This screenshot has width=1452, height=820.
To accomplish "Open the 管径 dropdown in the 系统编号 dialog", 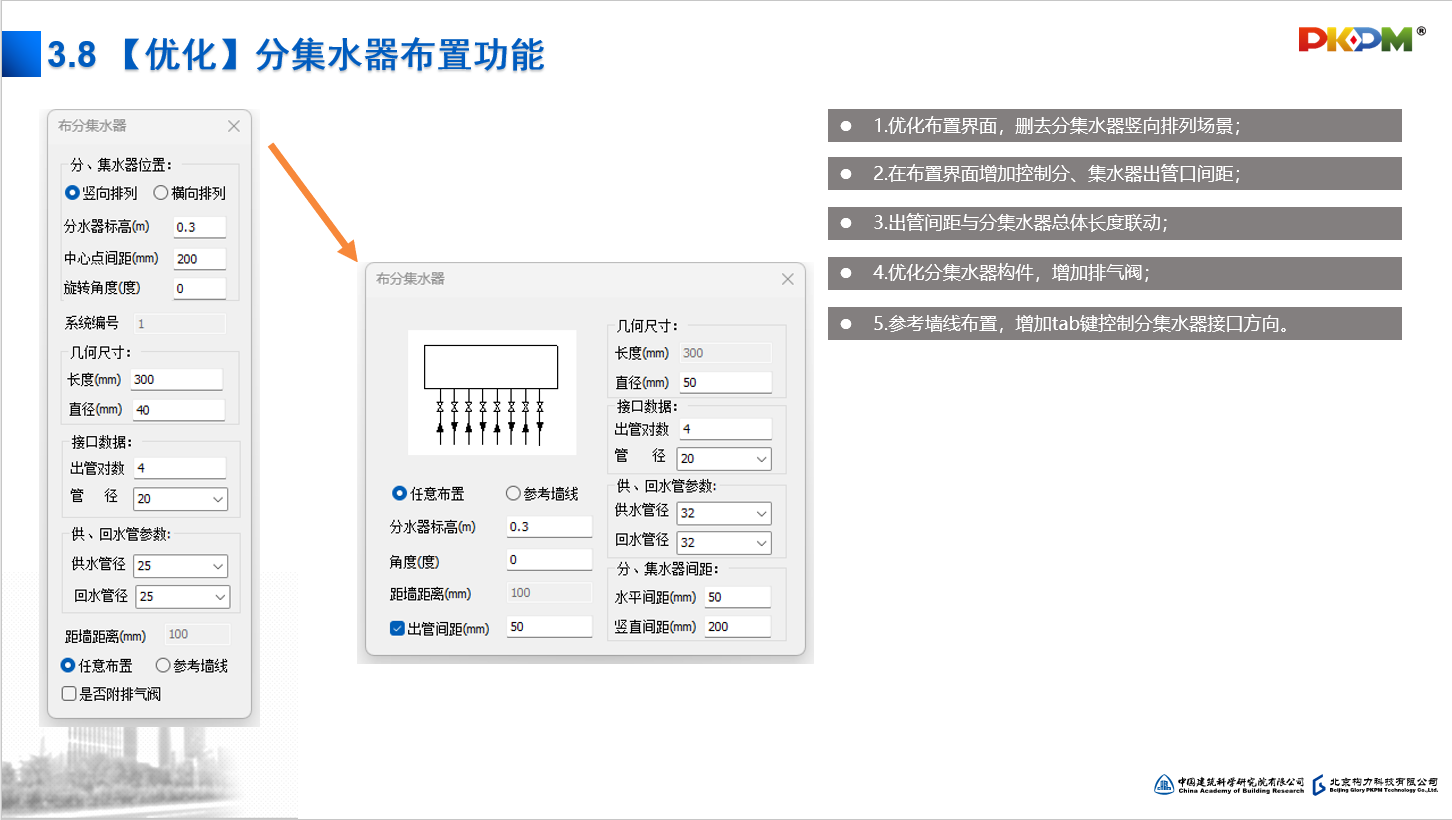I will tap(180, 498).
